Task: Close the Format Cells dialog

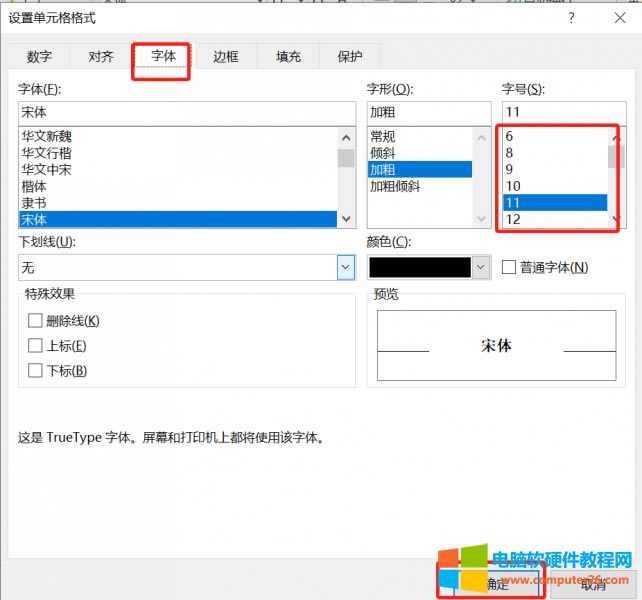Action: click(x=620, y=18)
